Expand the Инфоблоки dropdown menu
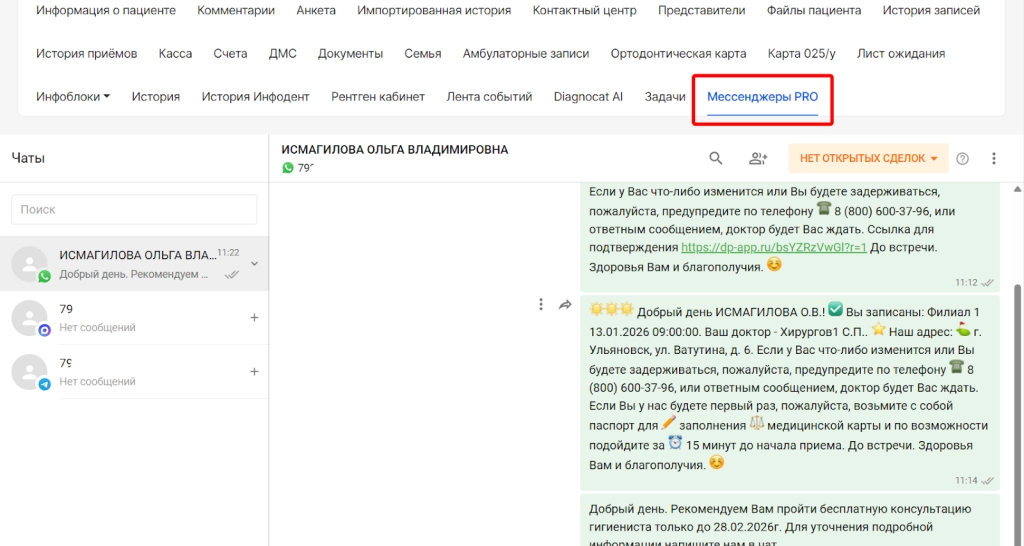1024x546 pixels. tap(73, 97)
